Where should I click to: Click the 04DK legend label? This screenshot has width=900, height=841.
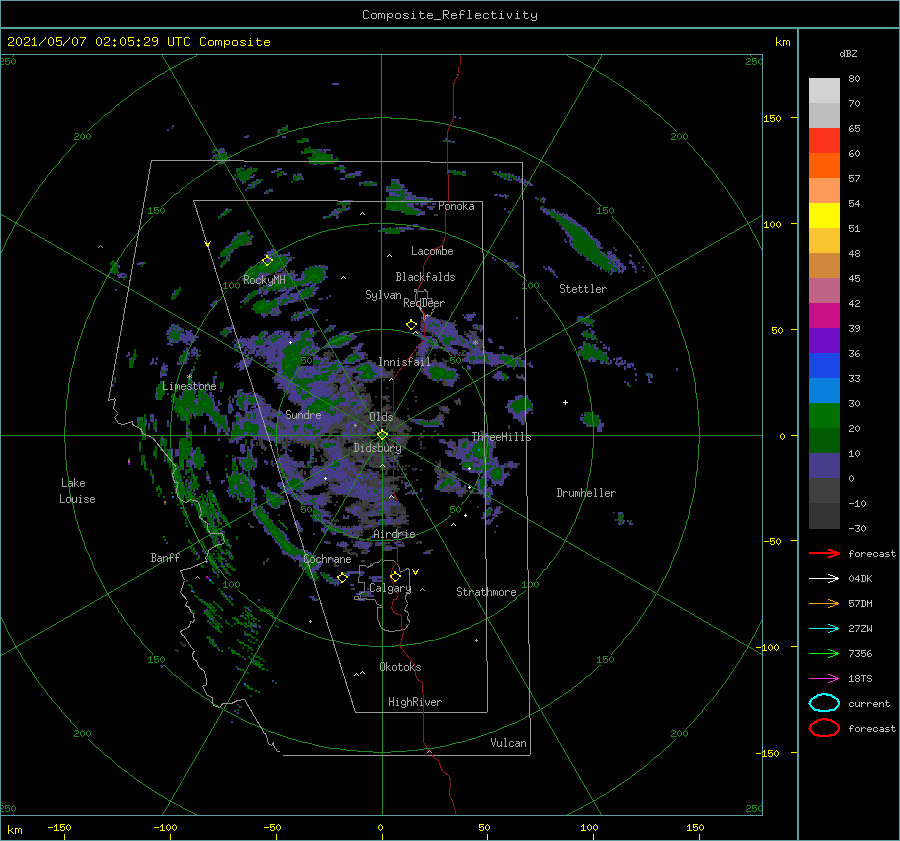click(860, 579)
